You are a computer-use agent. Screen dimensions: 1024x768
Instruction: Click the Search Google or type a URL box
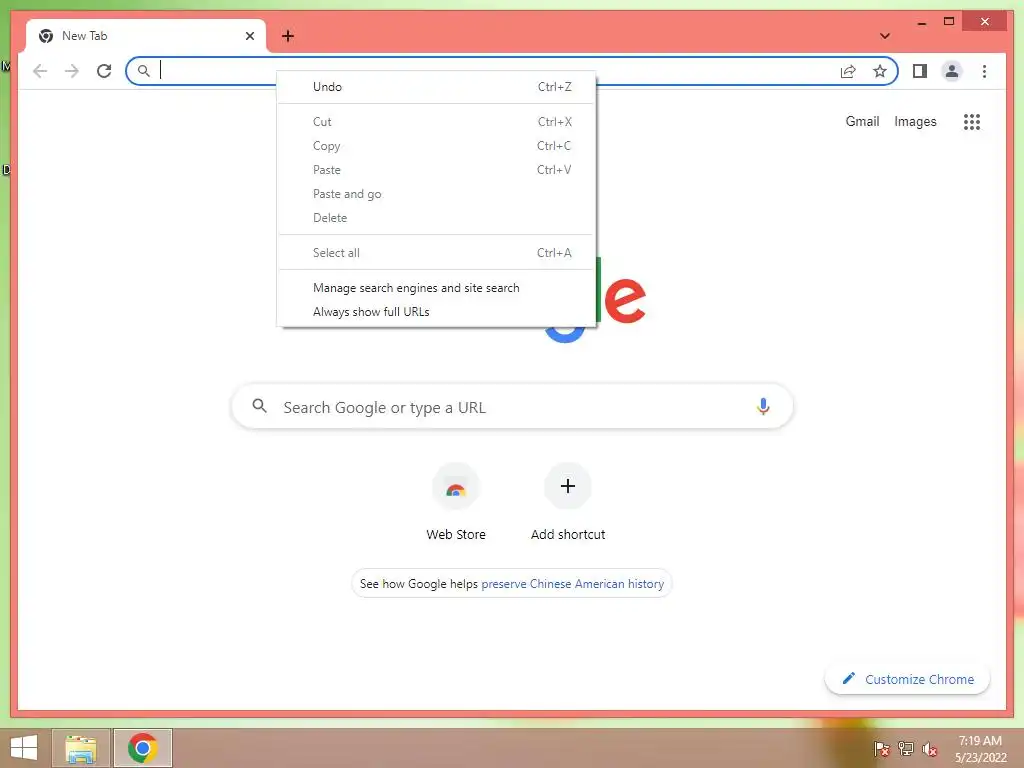point(512,406)
